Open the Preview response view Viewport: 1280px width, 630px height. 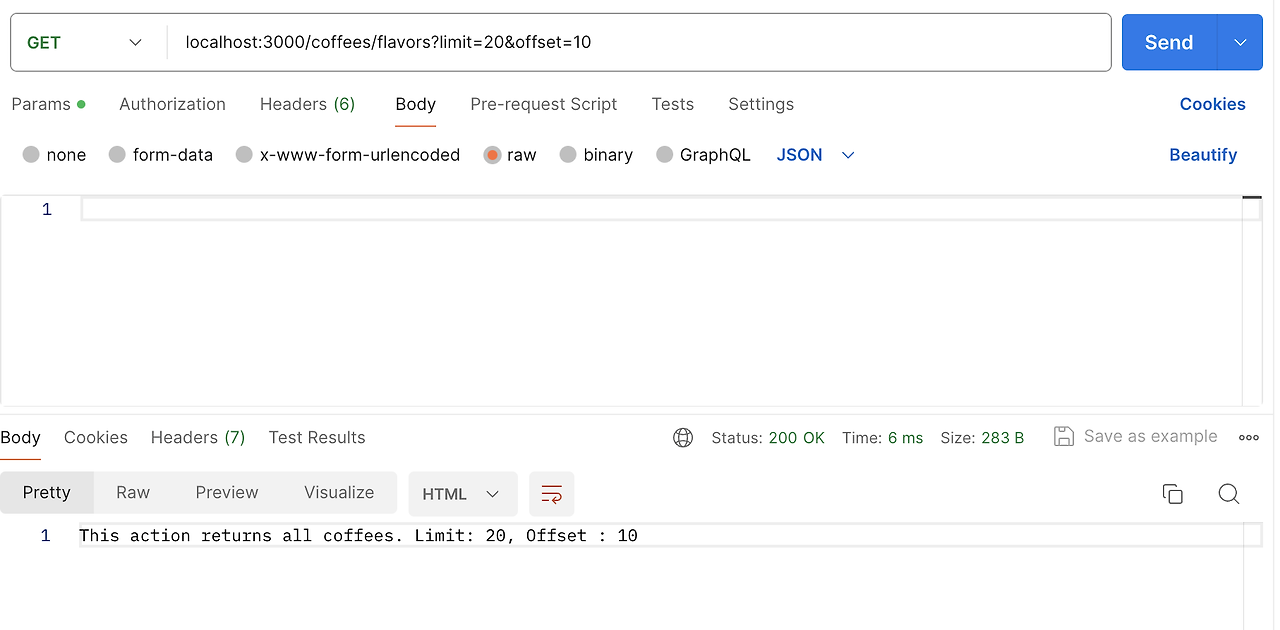pos(227,492)
